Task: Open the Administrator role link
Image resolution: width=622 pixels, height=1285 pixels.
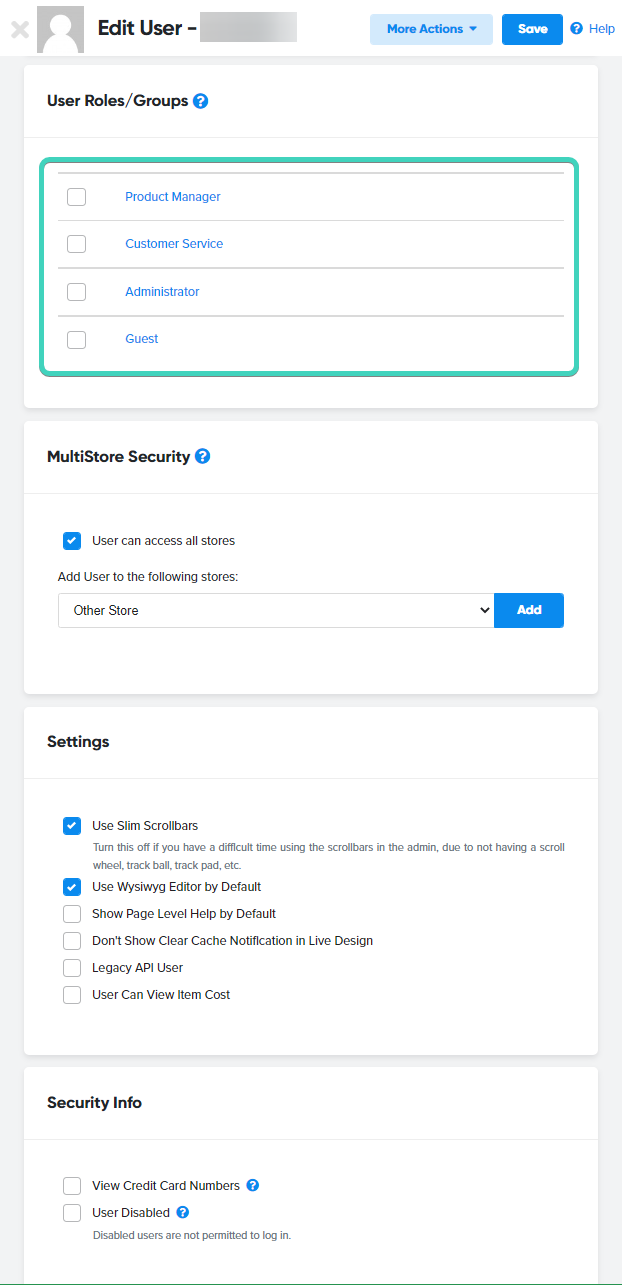Action: coord(162,291)
